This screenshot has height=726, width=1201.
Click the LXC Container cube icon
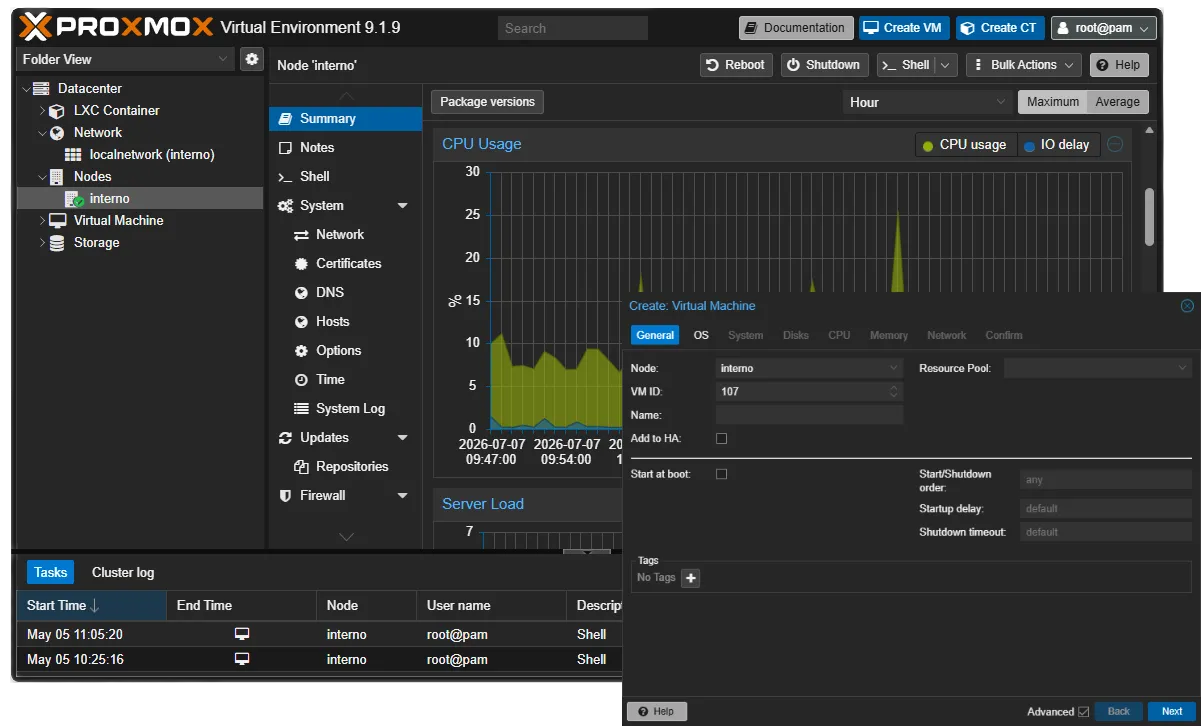57,111
